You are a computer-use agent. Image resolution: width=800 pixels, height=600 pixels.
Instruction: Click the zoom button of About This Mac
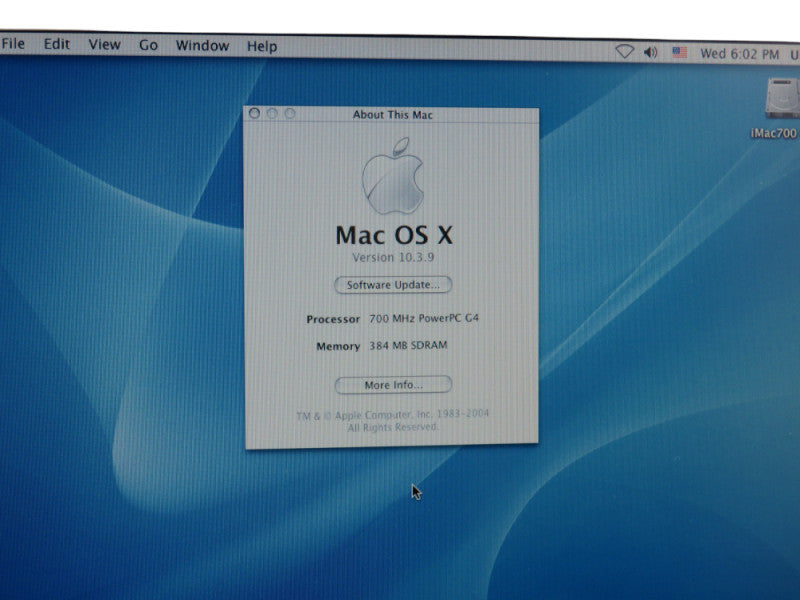pos(290,113)
